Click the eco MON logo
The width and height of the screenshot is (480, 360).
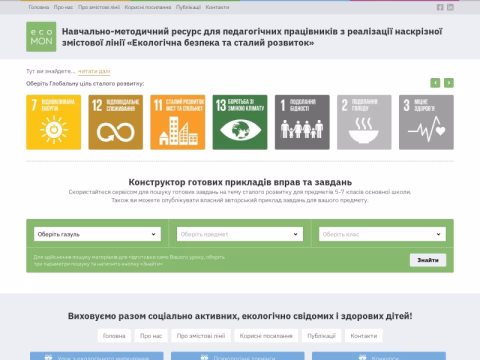[41, 37]
